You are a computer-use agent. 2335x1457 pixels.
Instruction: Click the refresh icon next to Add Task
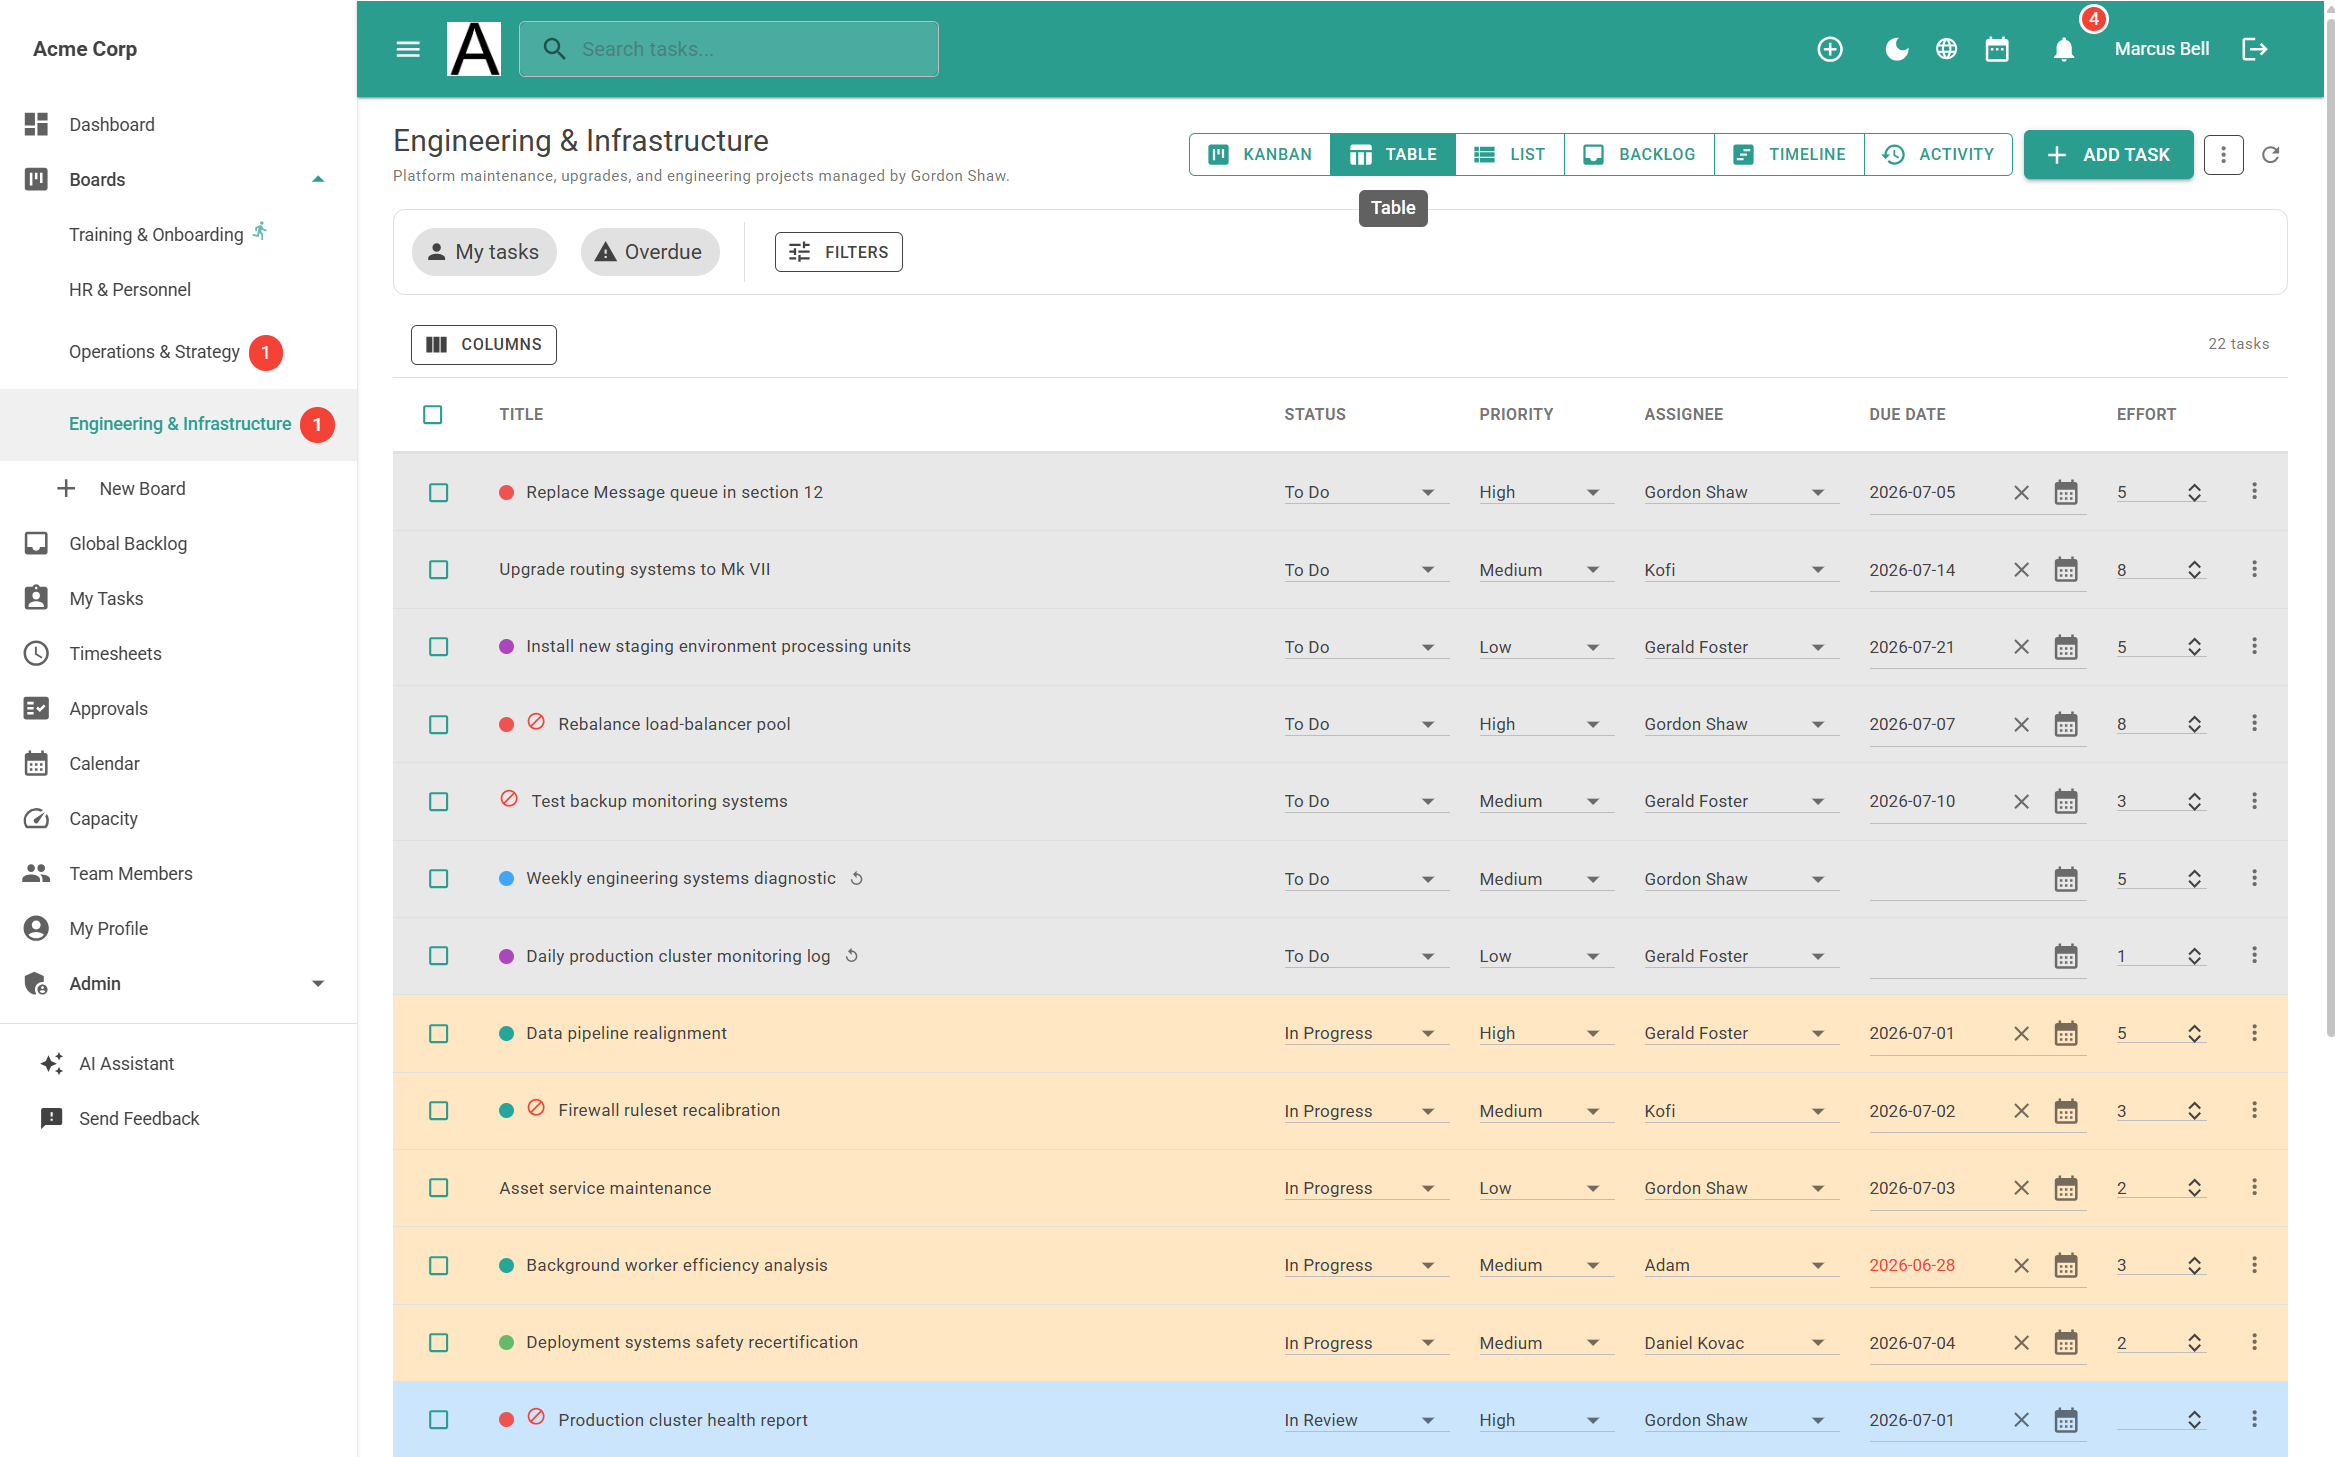point(2271,154)
